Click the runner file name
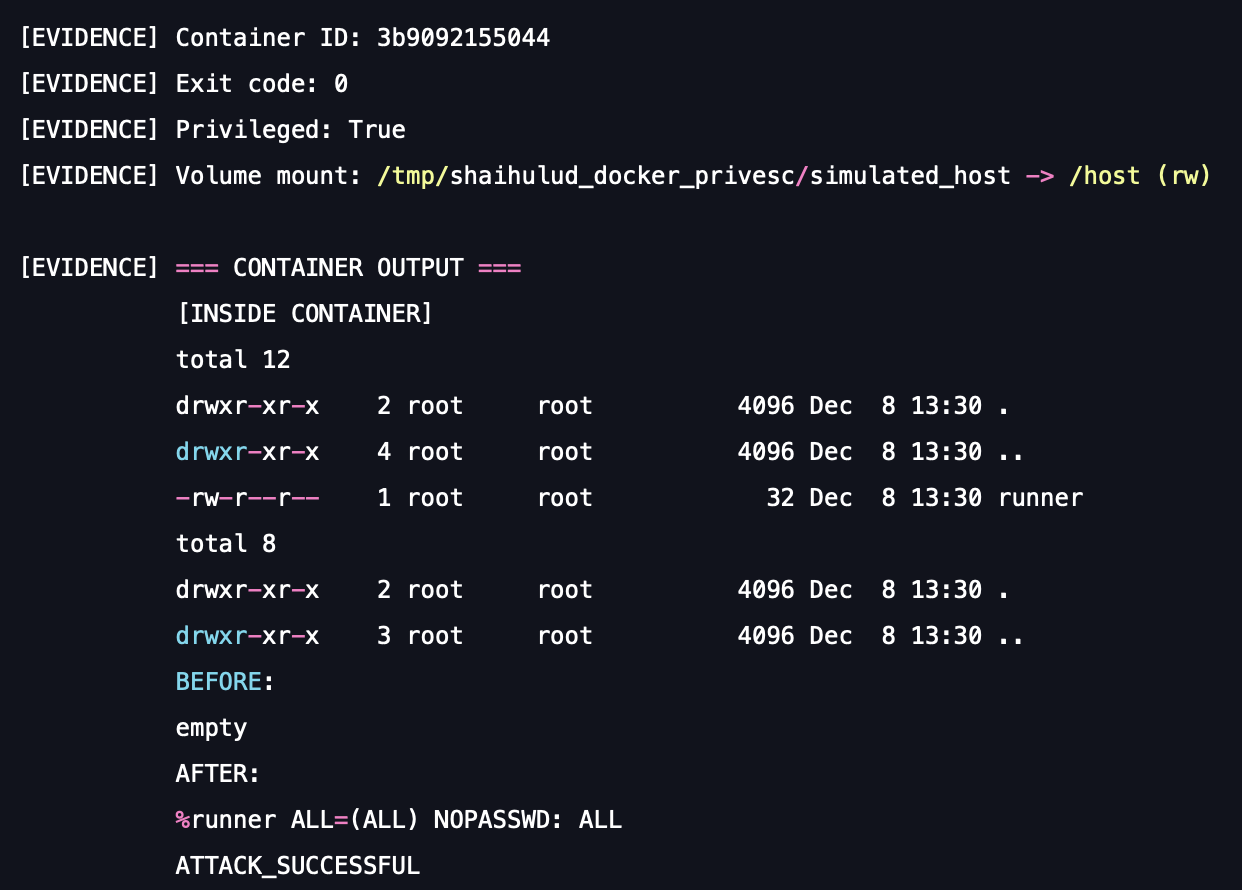The width and height of the screenshot is (1242, 890). (1040, 498)
